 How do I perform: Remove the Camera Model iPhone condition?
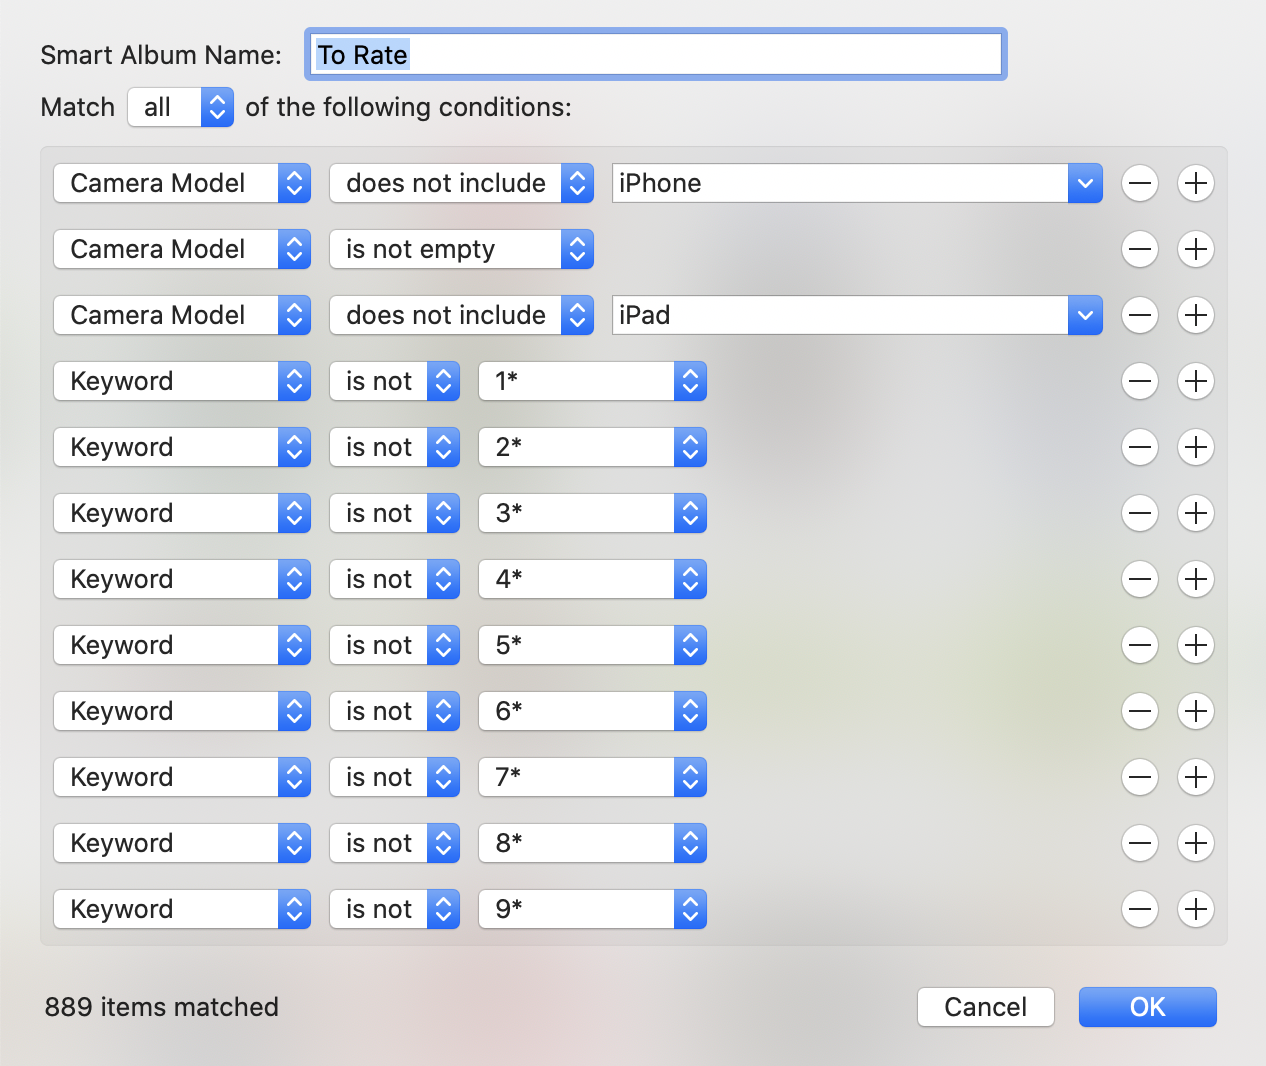point(1140,183)
